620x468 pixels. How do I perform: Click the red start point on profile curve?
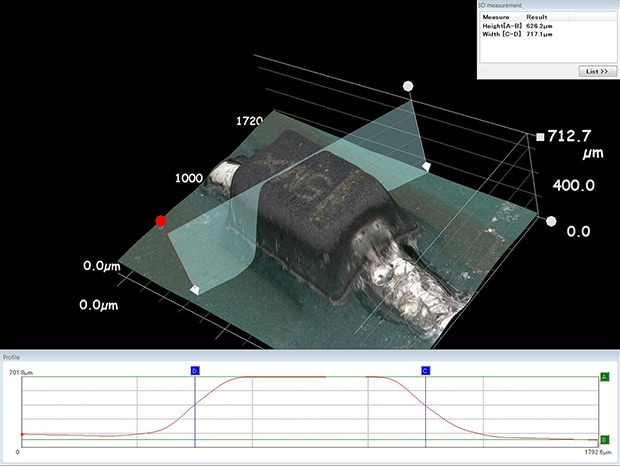(22, 434)
